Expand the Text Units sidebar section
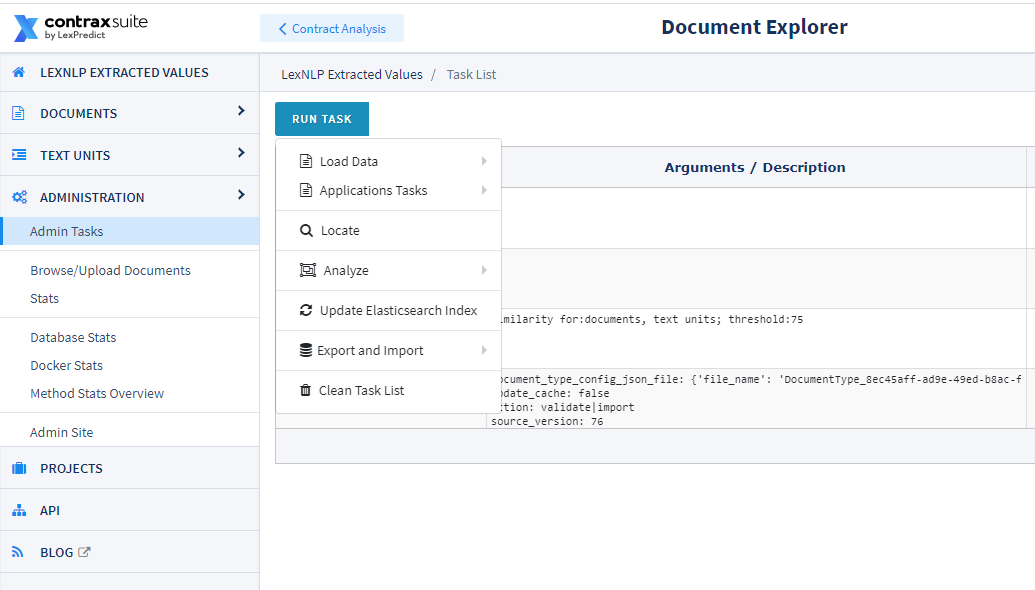 241,153
